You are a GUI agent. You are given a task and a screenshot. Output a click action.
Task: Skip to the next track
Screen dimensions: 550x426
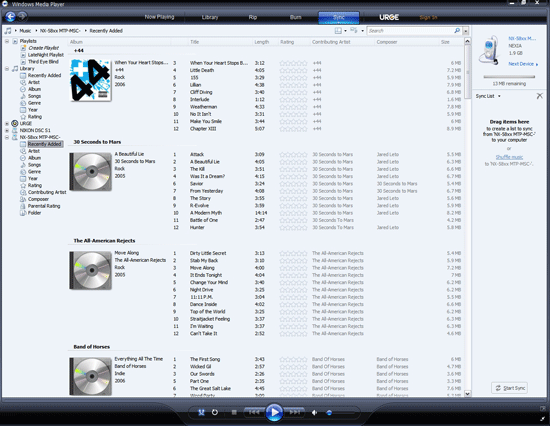294,412
